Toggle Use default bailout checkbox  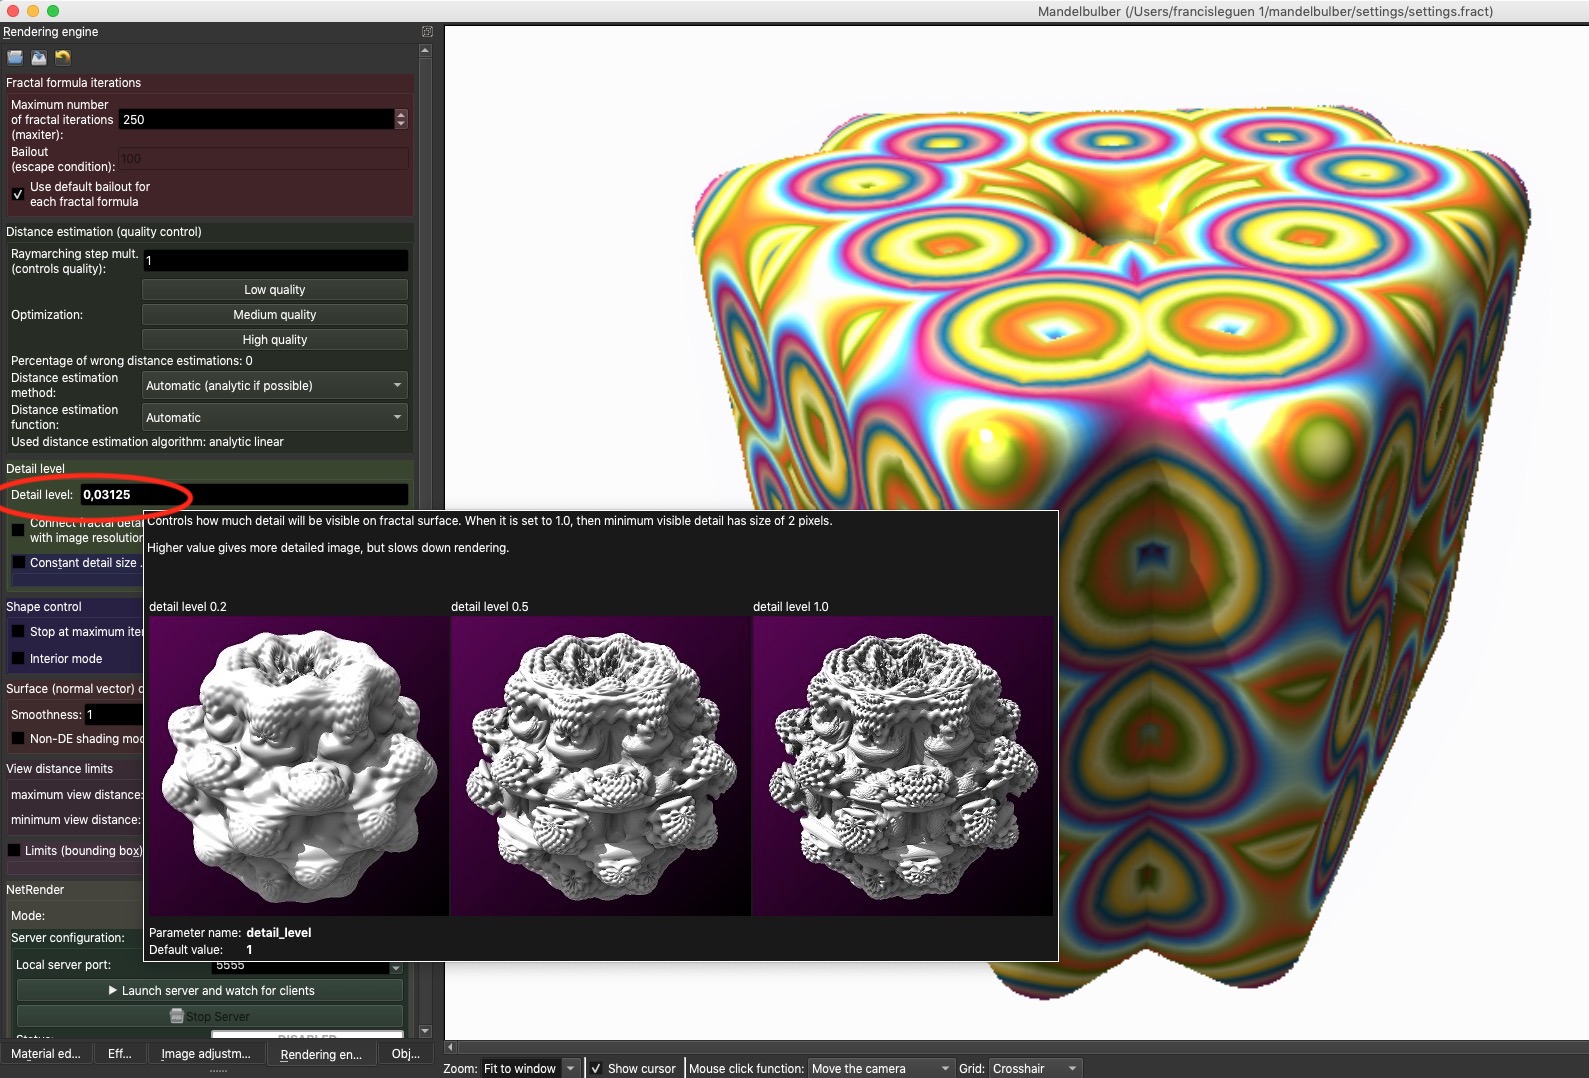[x=18, y=194]
